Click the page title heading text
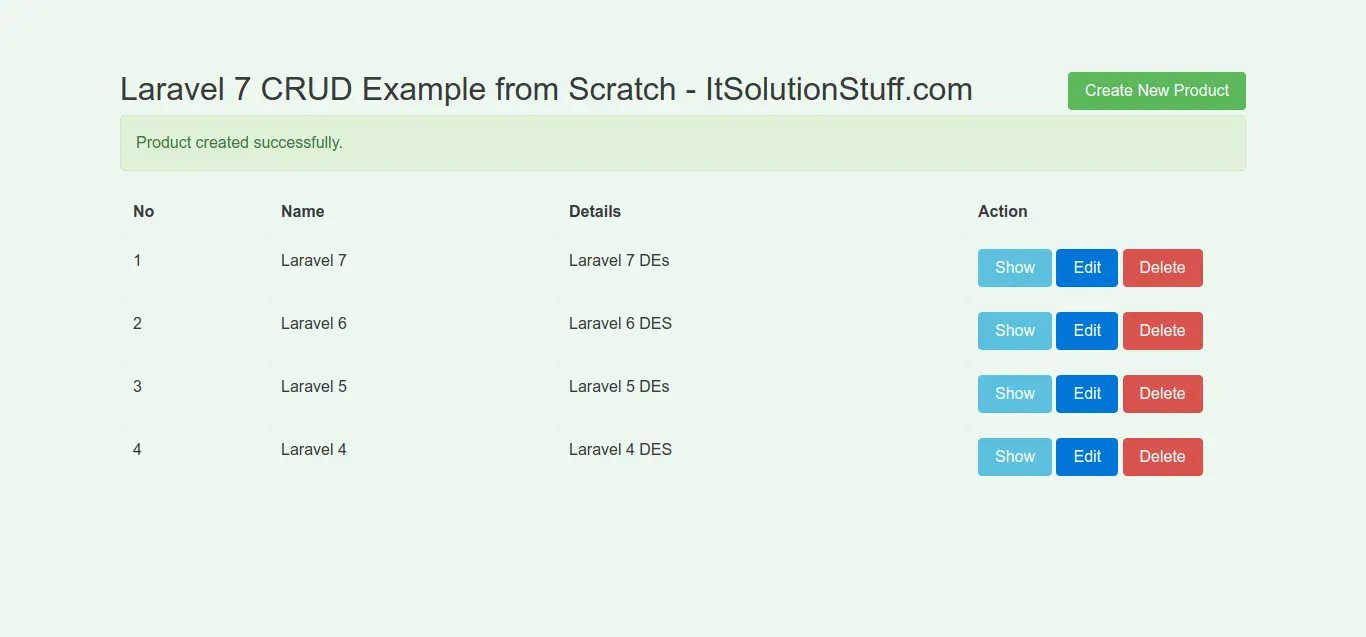This screenshot has width=1366, height=637. point(546,90)
